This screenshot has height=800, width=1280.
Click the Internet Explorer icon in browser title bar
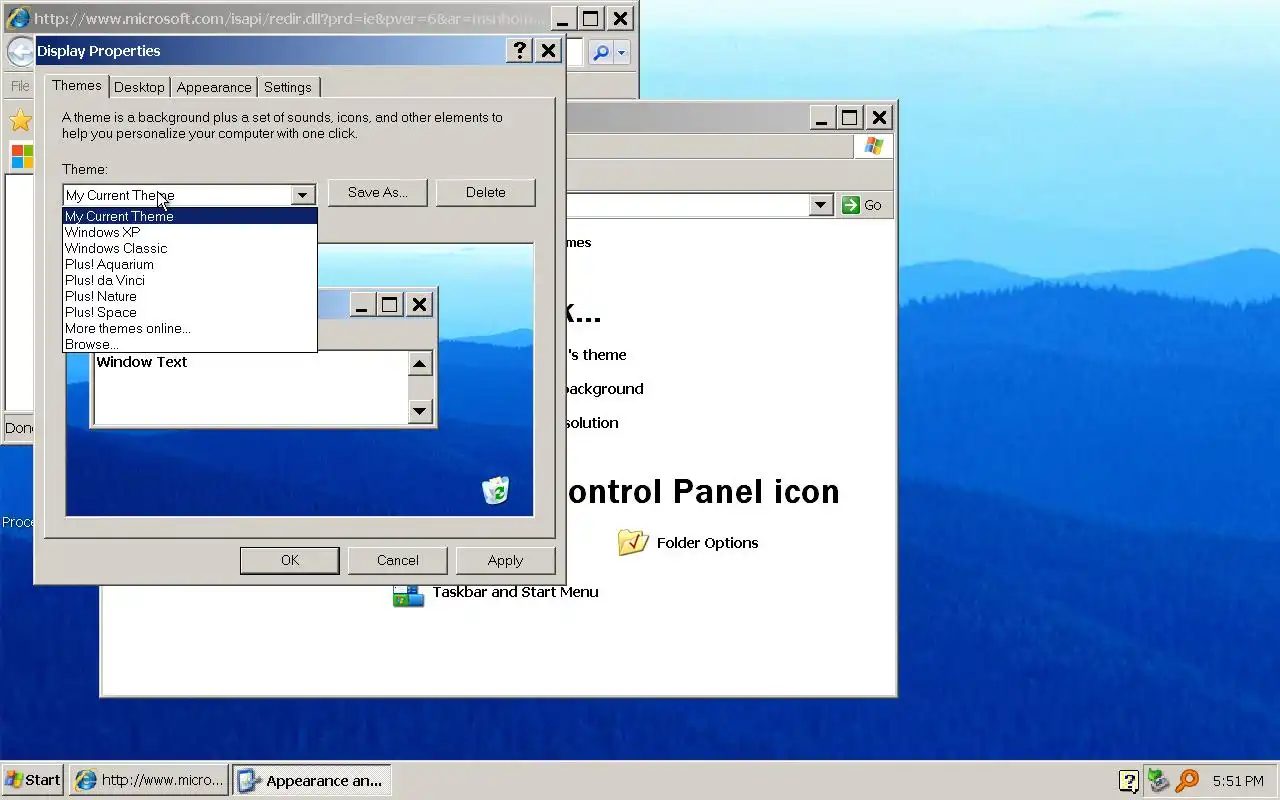[18, 18]
